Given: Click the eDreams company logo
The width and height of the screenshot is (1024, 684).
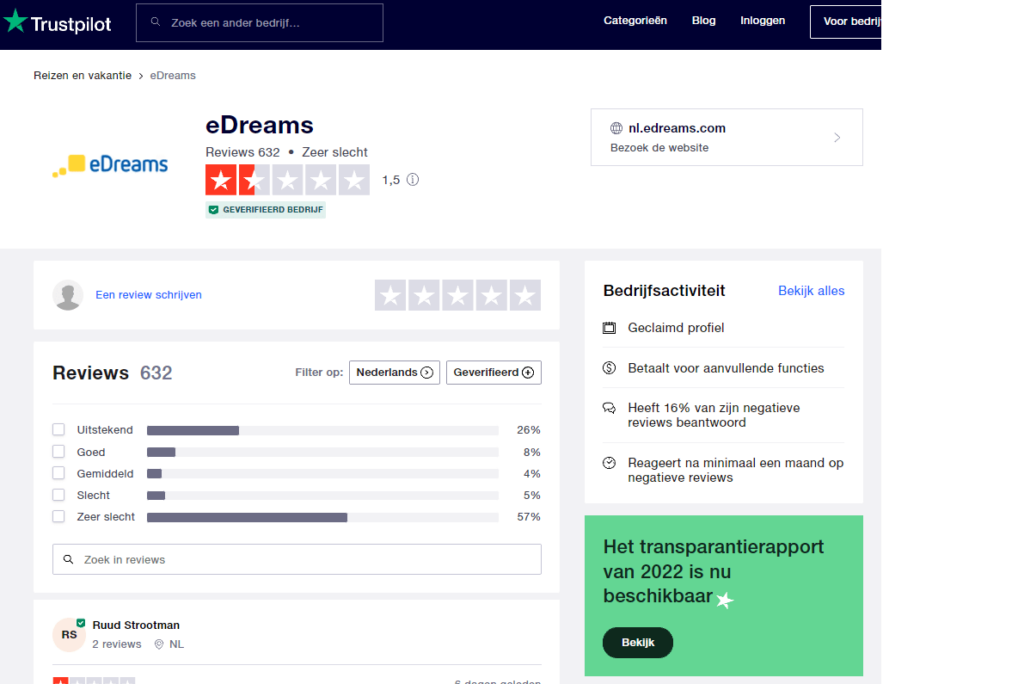Looking at the screenshot, I should pyautogui.click(x=110, y=165).
